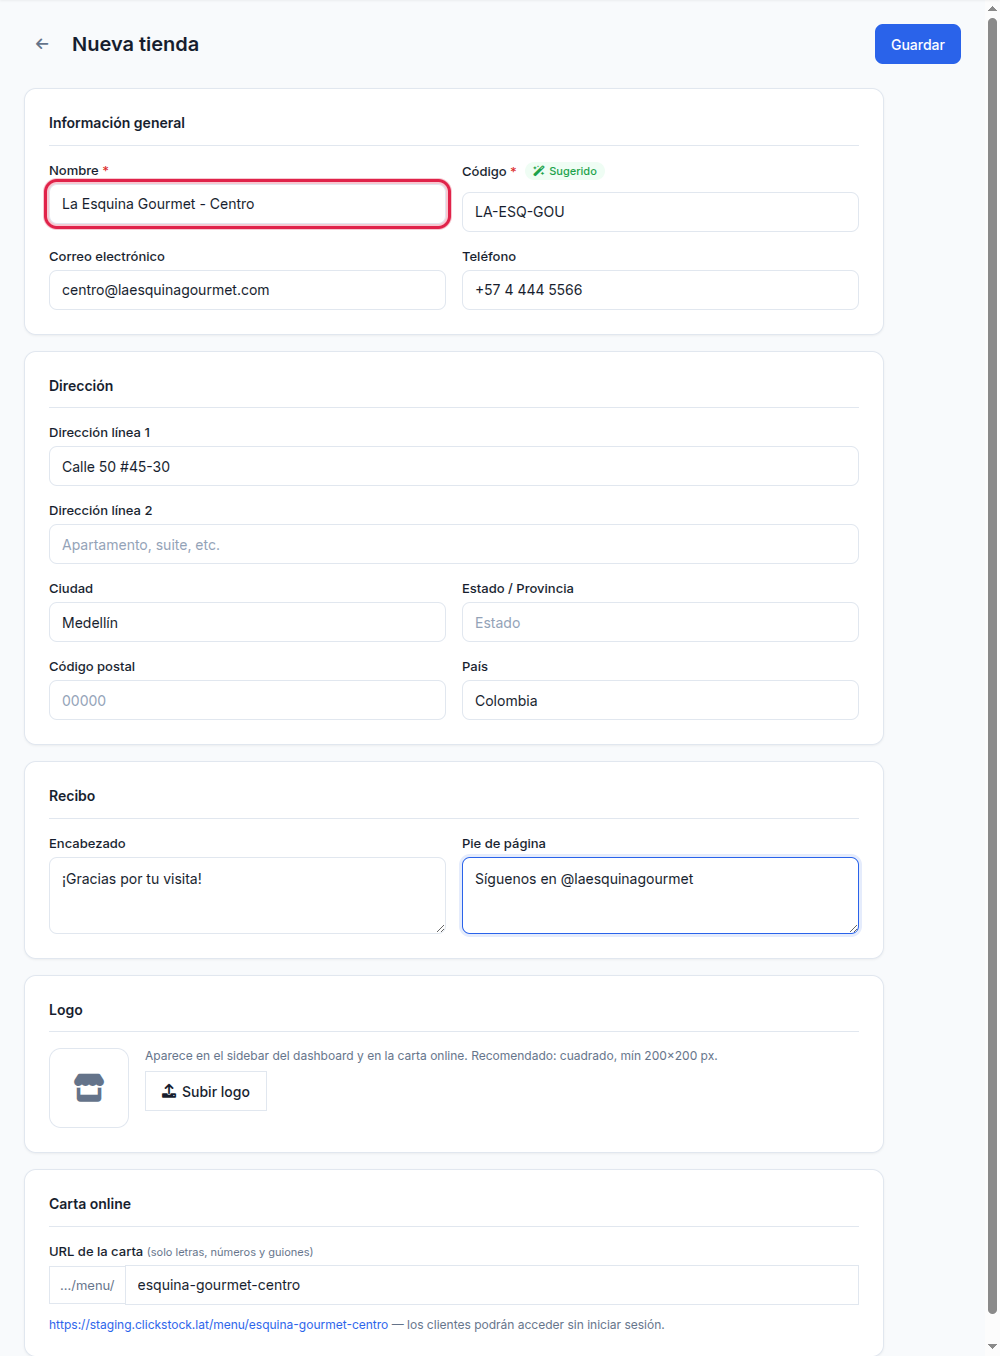Focus the Pie de página textarea

(x=660, y=895)
